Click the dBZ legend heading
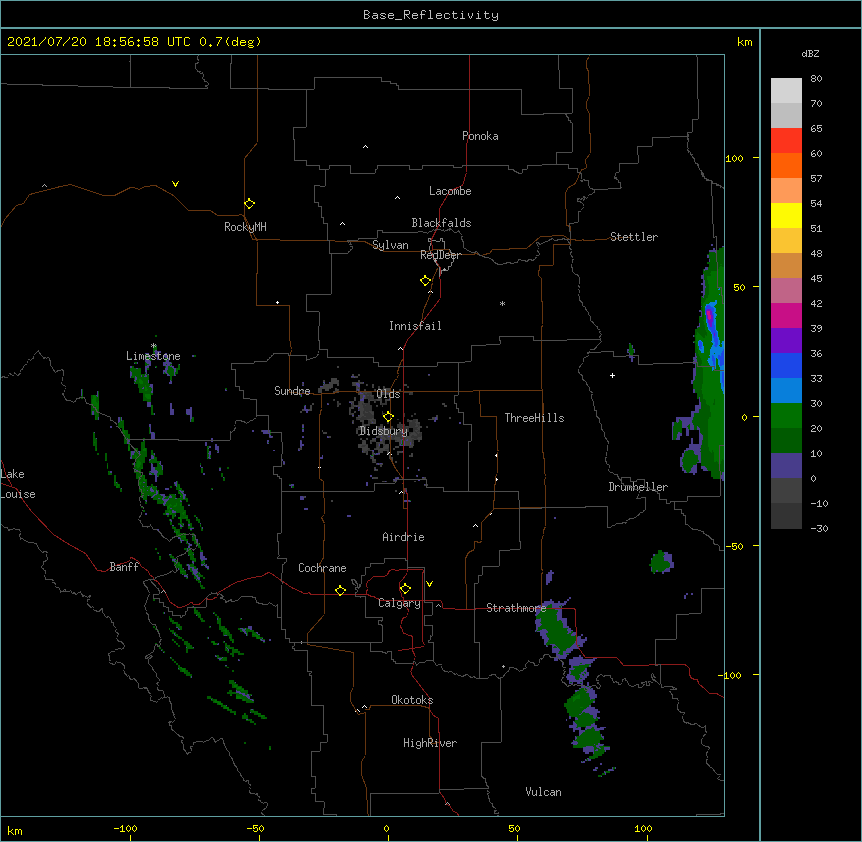Screen dimensions: 862x842 click(x=810, y=53)
